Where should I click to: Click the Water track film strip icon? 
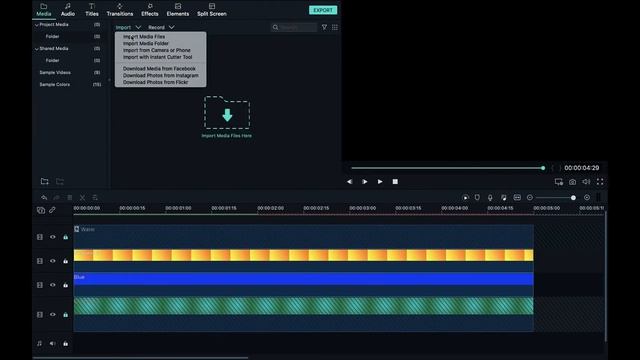40,237
